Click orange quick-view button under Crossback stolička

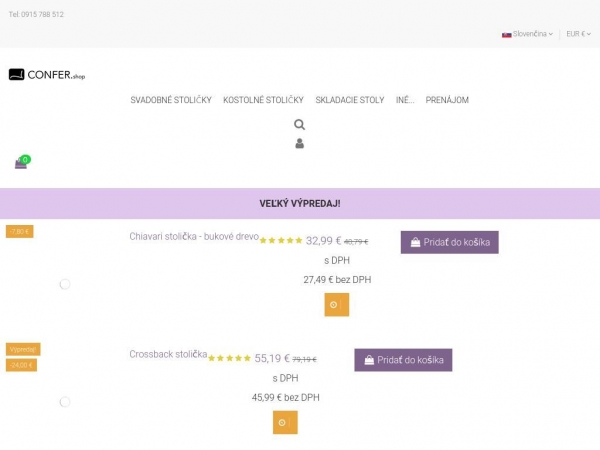click(x=285, y=423)
